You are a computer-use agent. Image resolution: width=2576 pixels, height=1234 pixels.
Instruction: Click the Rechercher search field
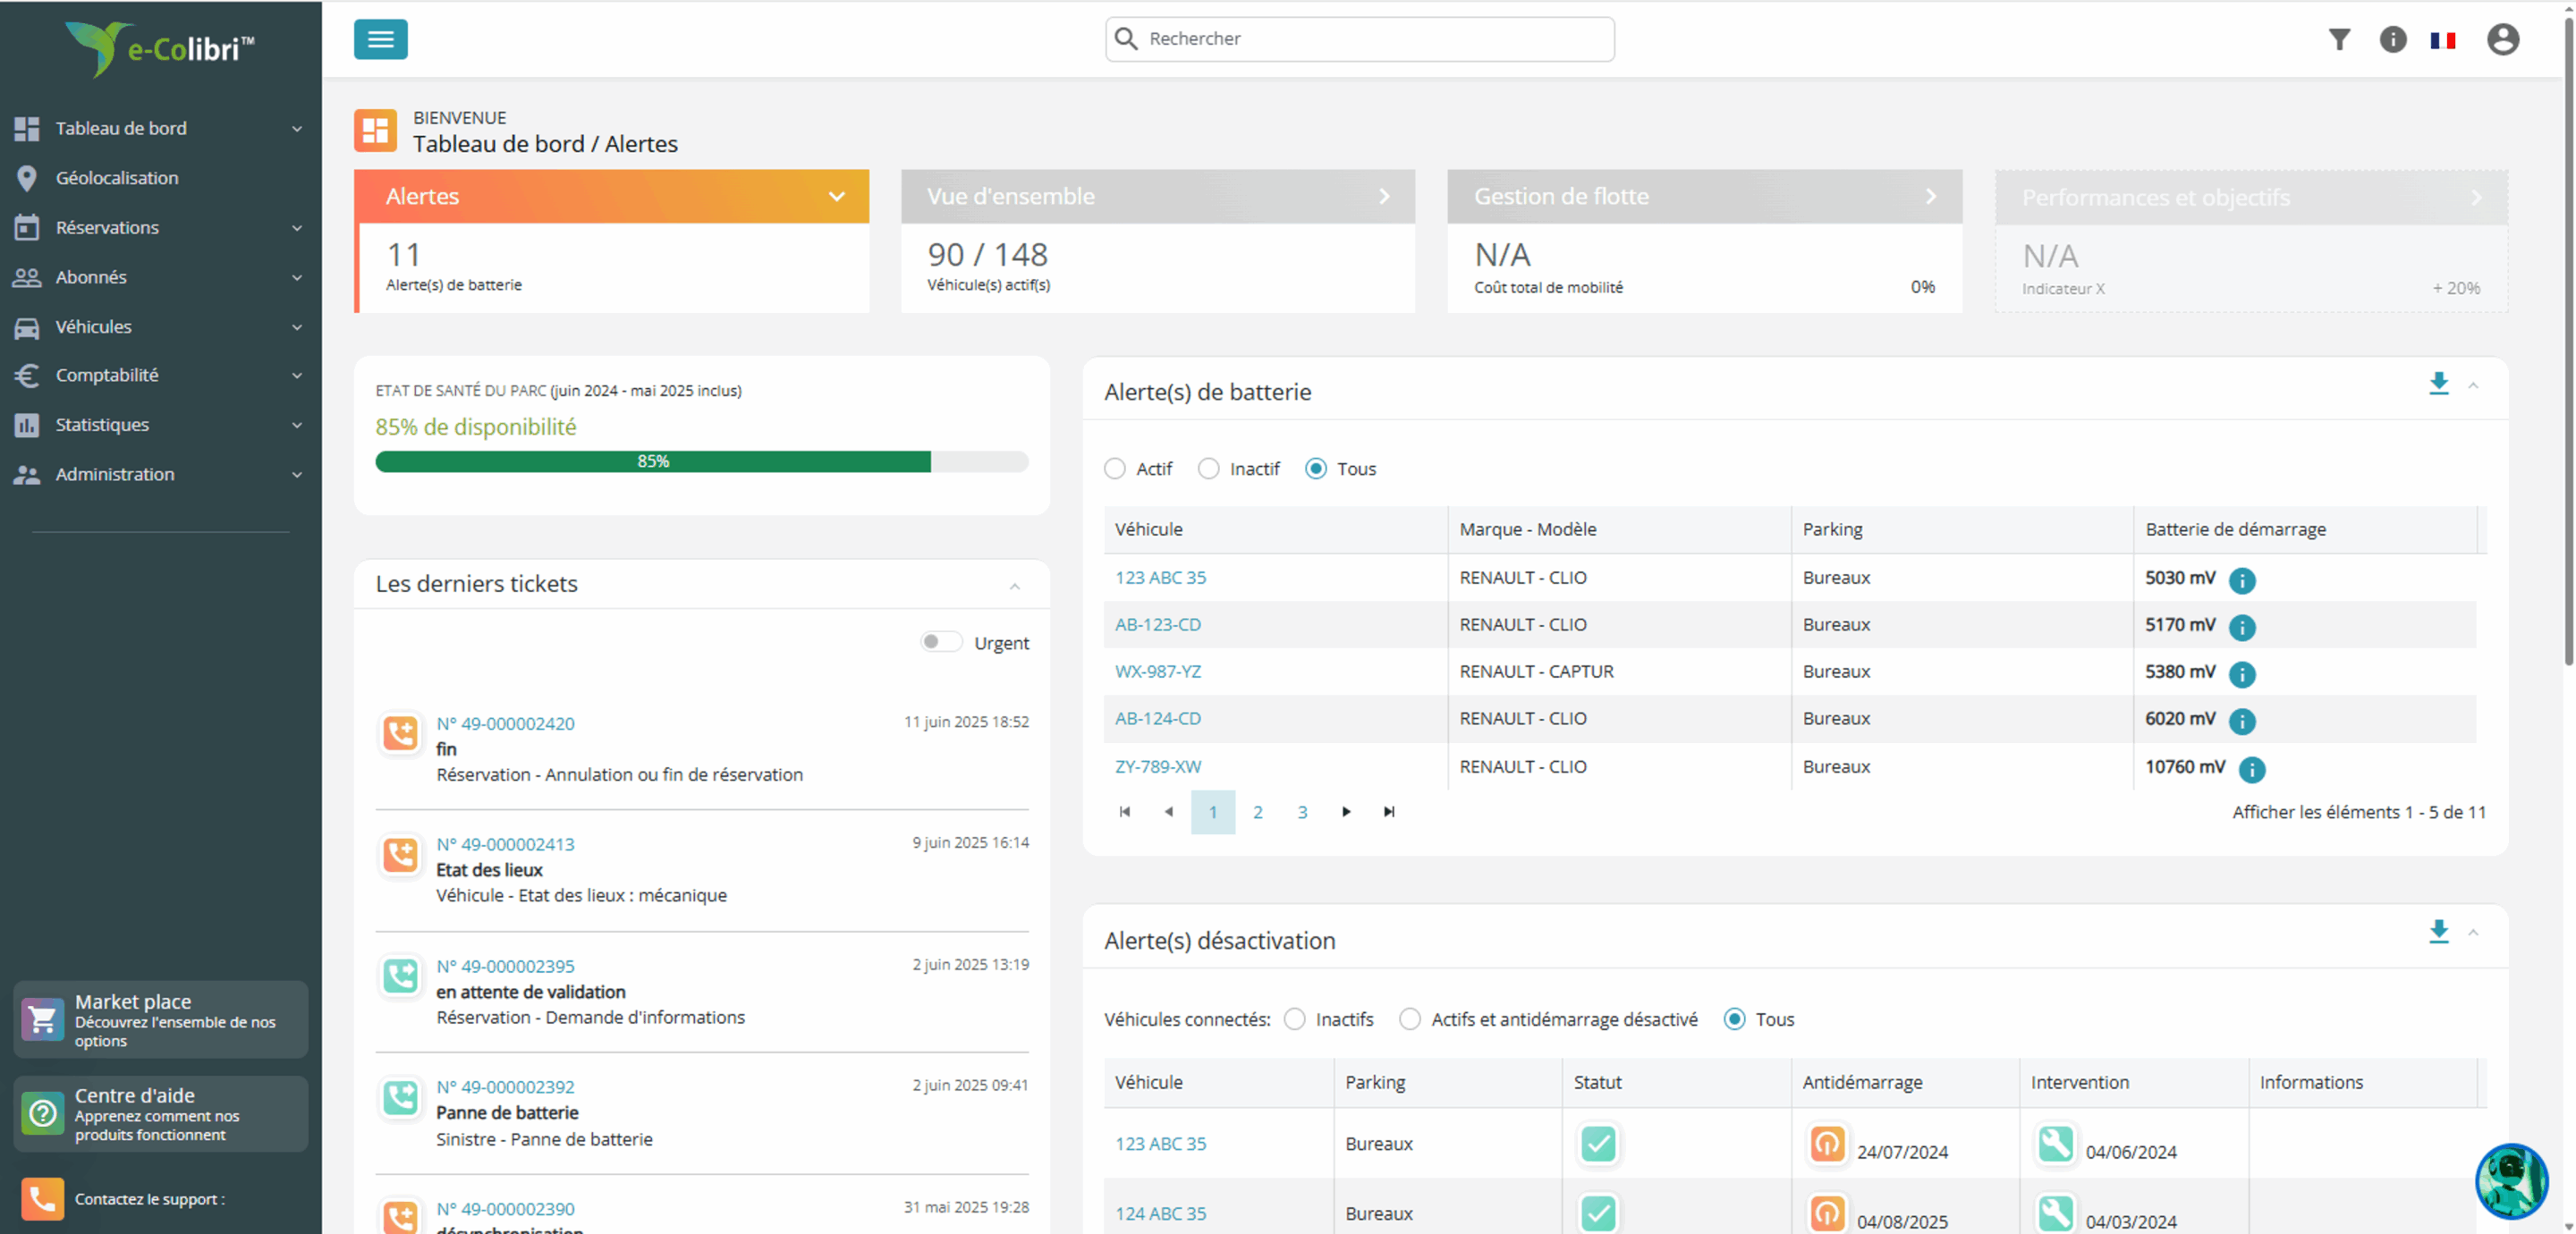1359,39
